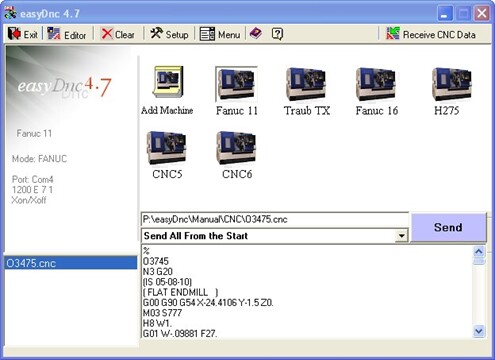Click the scroll up arrow of code preview
This screenshot has width=495, height=360.
point(479,251)
